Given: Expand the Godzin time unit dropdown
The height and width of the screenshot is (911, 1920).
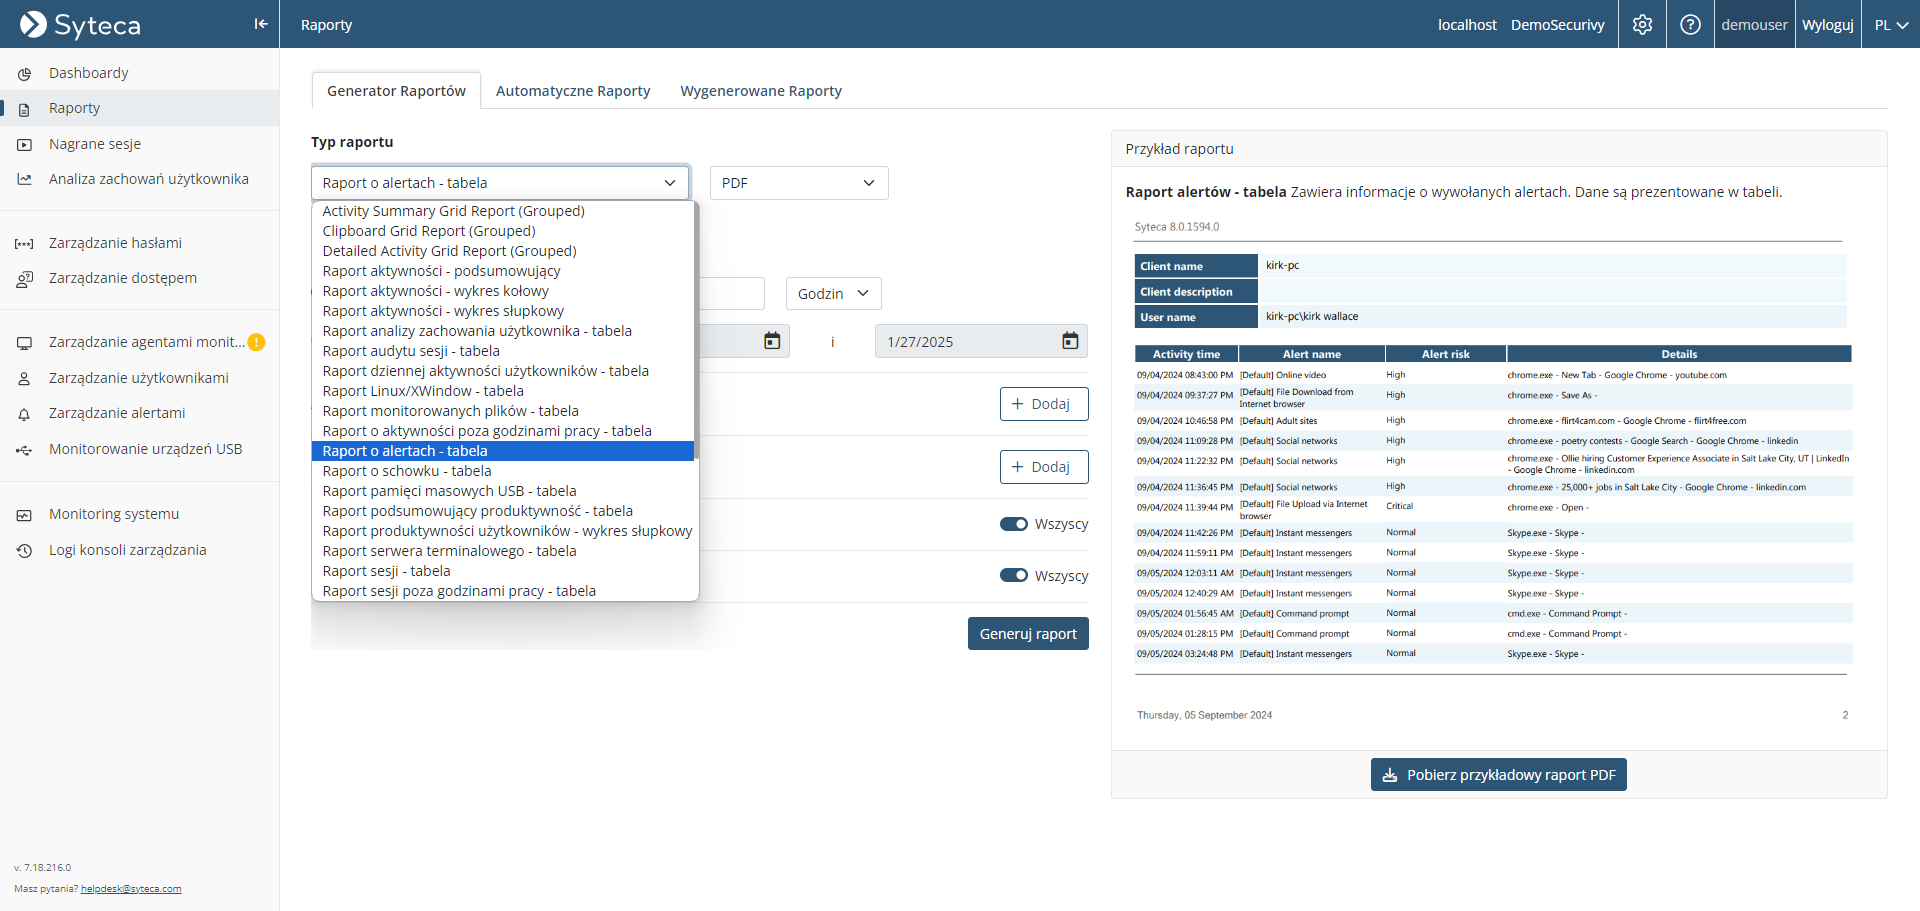Looking at the screenshot, I should click(x=833, y=294).
